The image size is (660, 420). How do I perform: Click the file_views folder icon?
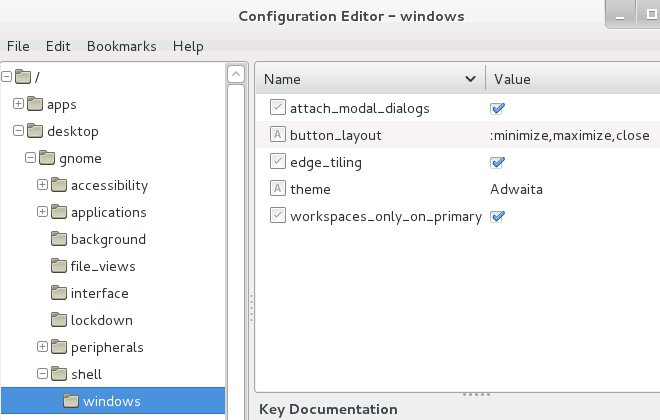pos(58,266)
